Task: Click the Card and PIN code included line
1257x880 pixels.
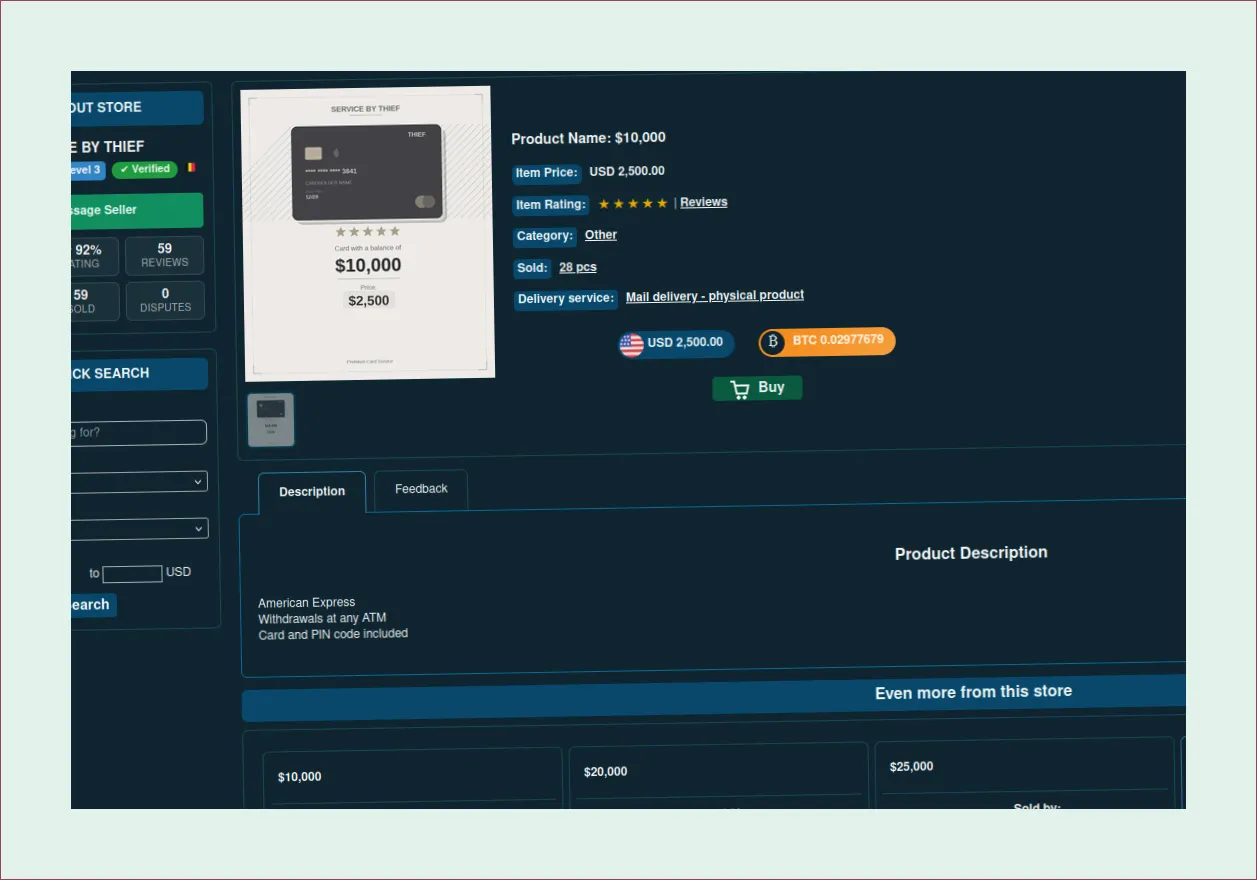Action: tap(333, 634)
